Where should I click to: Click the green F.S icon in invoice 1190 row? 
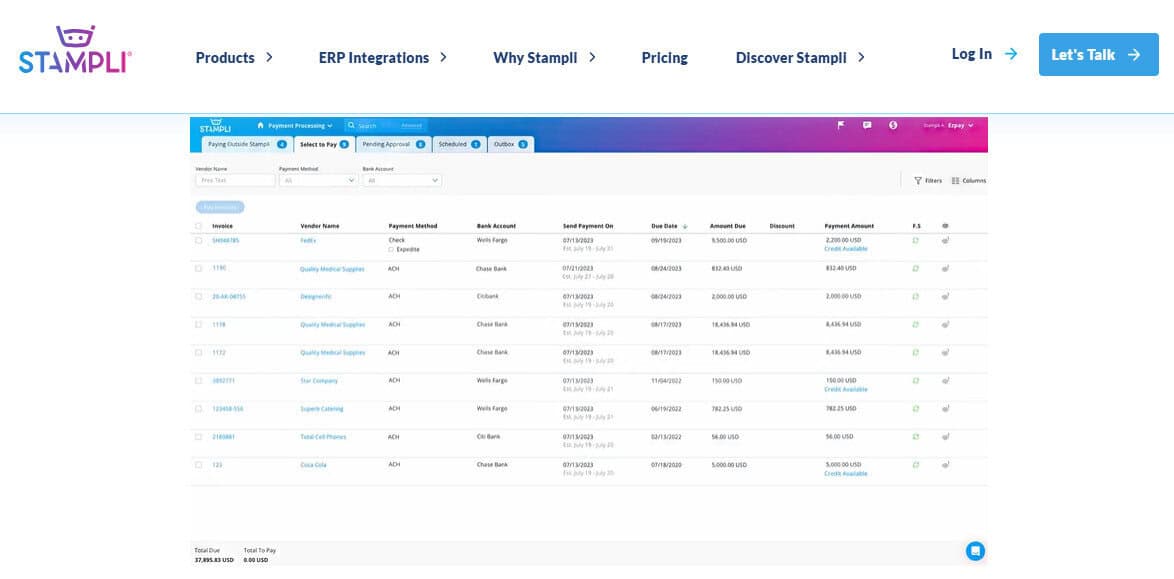(916, 268)
